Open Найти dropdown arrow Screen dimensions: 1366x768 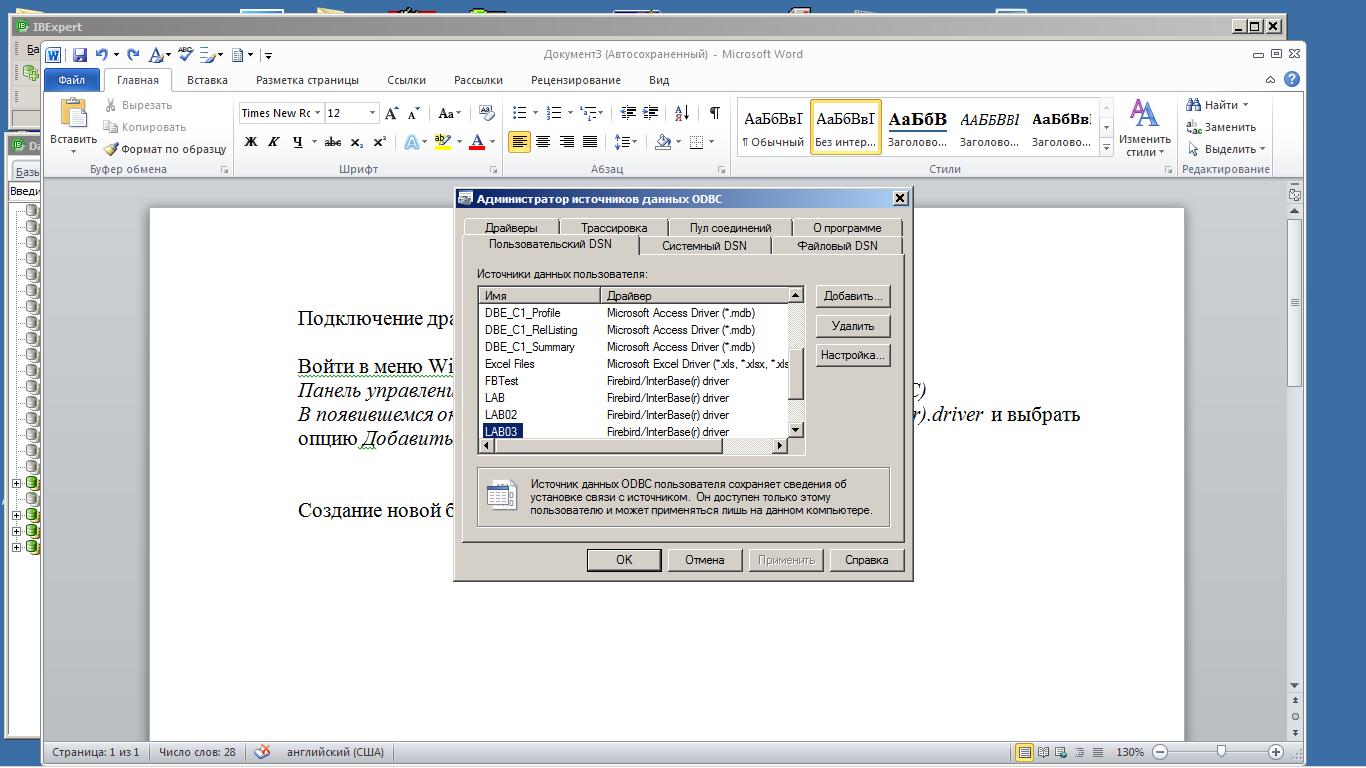pos(1247,105)
